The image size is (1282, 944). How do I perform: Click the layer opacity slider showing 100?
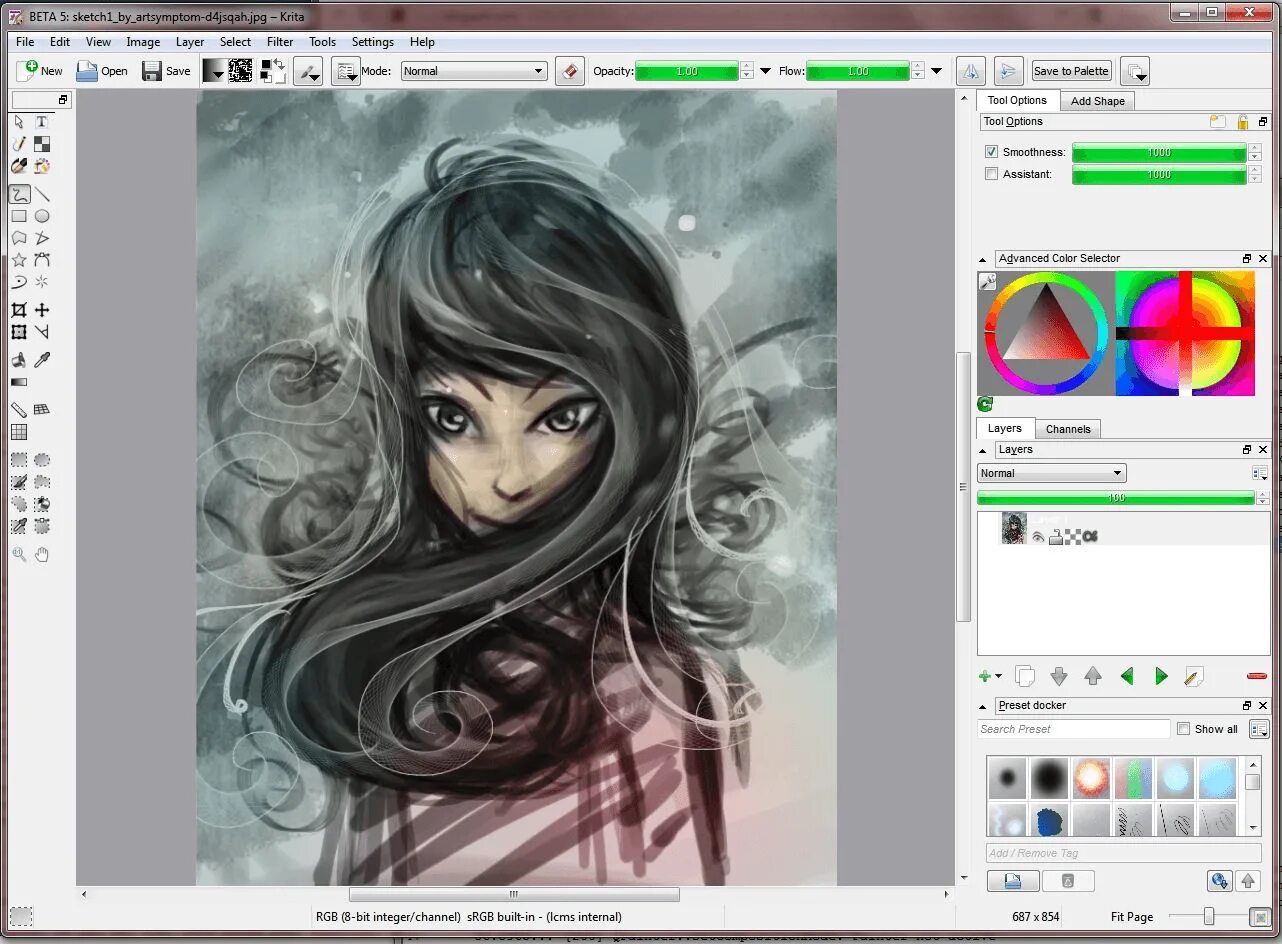click(x=1116, y=497)
